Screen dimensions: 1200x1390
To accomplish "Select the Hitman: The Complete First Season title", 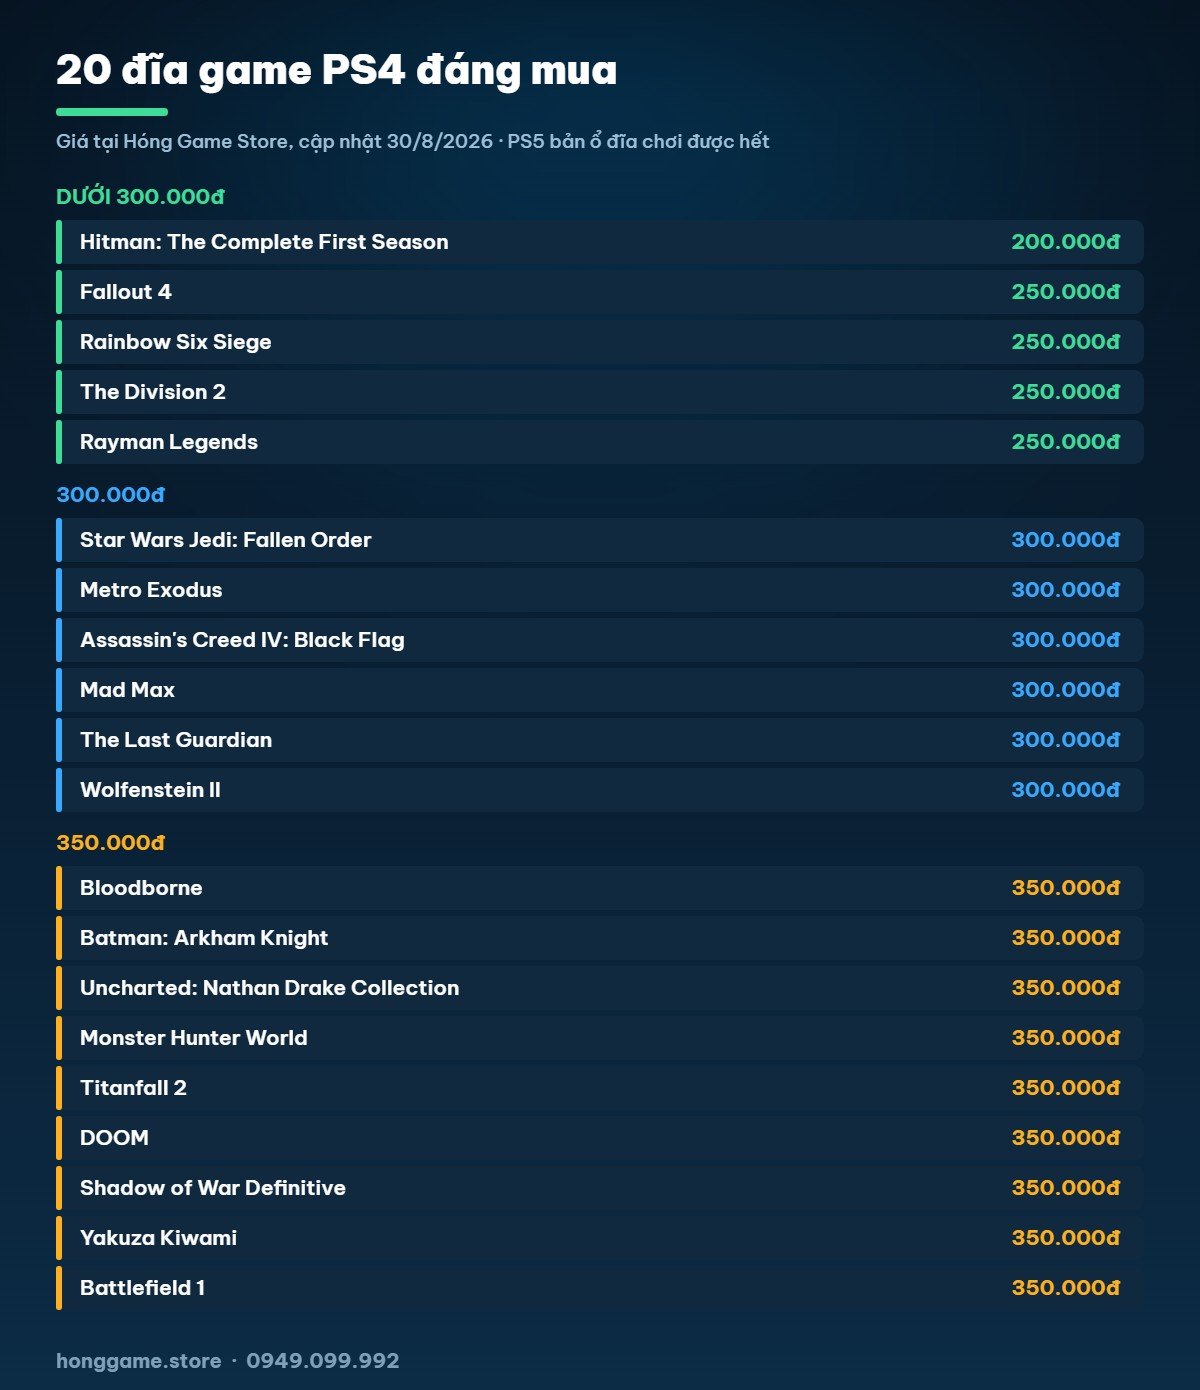I will [x=264, y=242].
